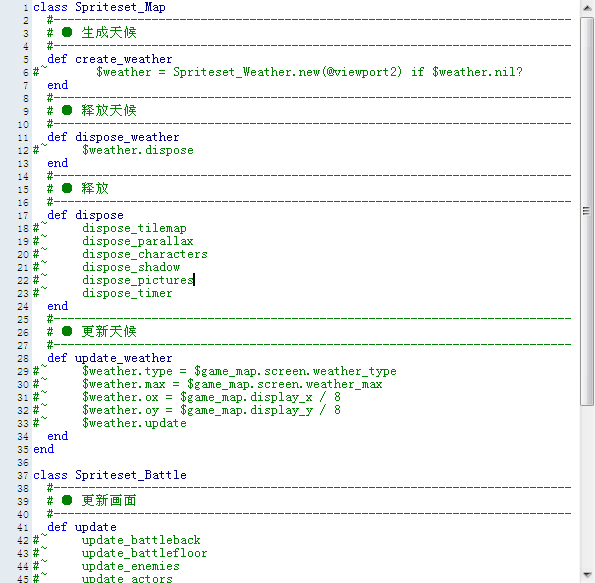
Task: Click 'def update_weather' on line 28
Action: click(109, 358)
